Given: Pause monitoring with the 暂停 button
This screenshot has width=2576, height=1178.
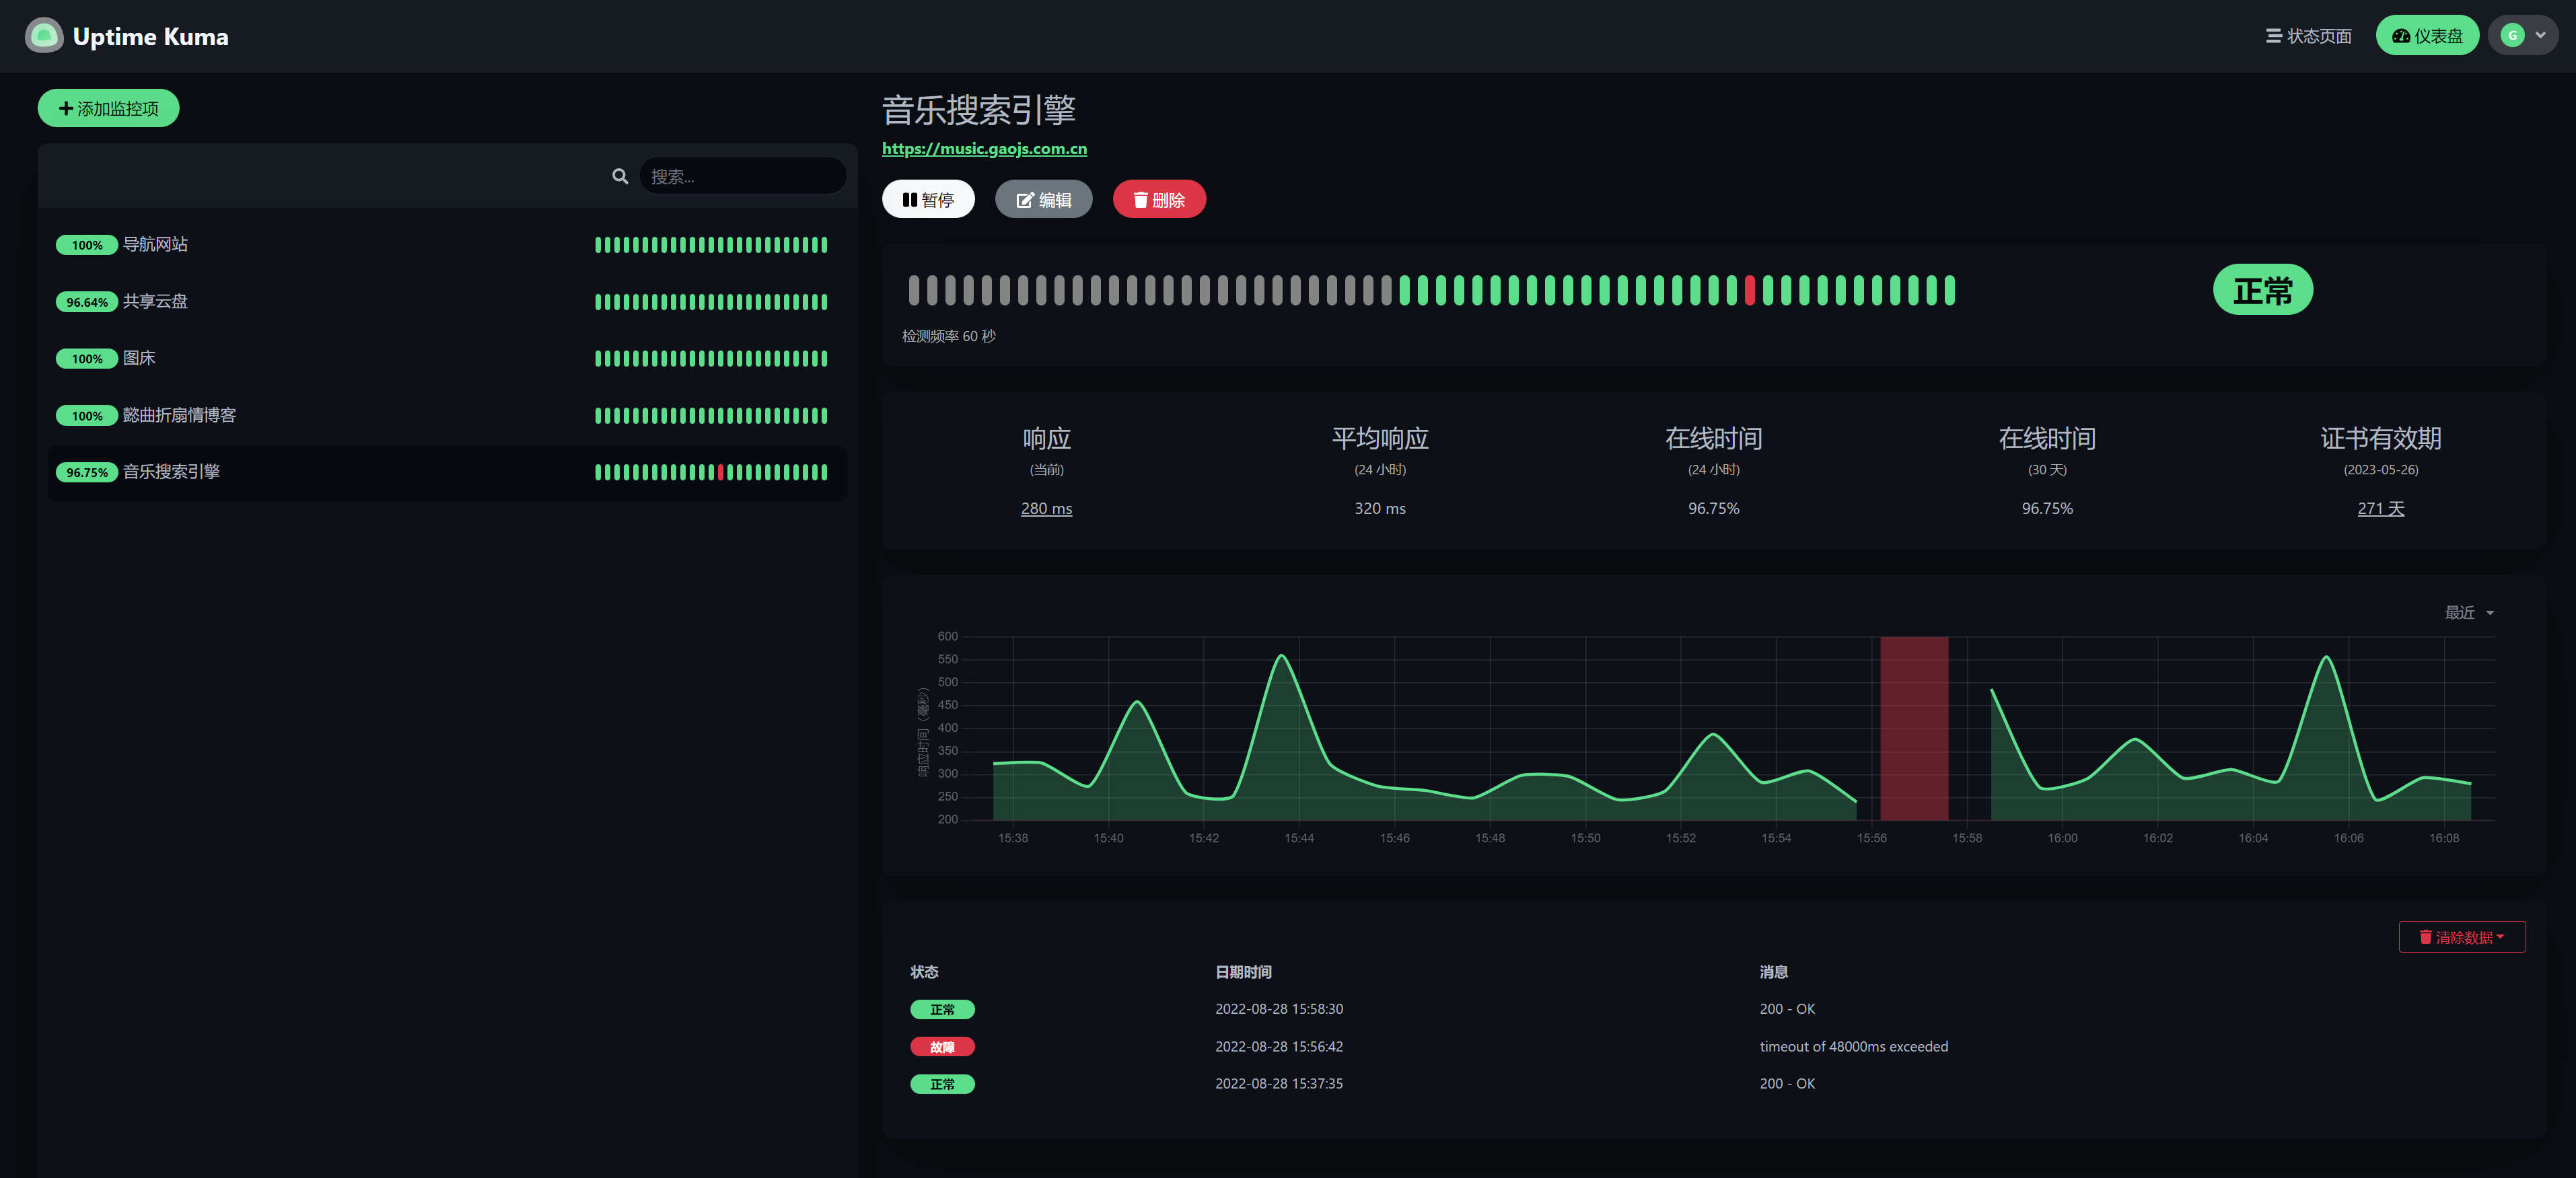Looking at the screenshot, I should click(928, 199).
